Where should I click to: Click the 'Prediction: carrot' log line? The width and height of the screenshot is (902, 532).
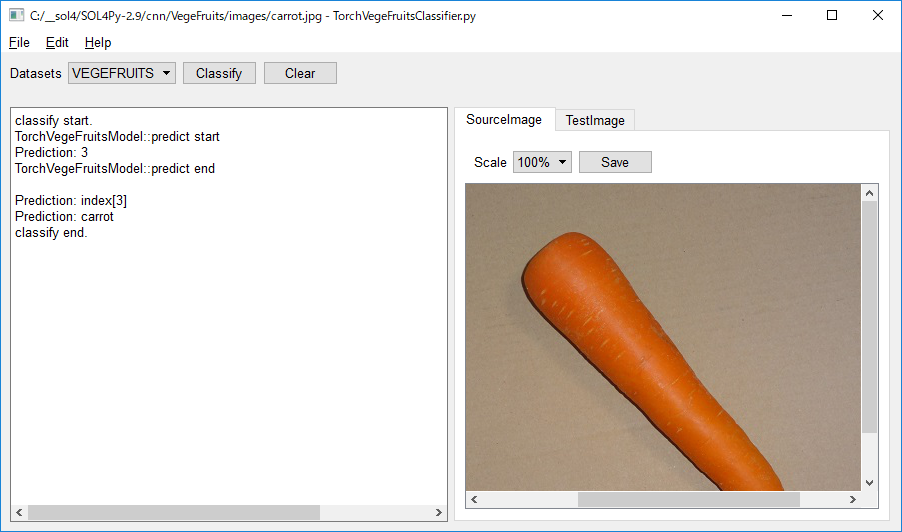coord(64,217)
